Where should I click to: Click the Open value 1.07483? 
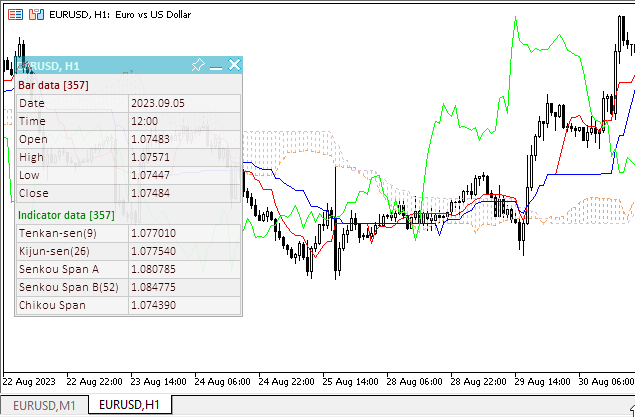tap(150, 139)
